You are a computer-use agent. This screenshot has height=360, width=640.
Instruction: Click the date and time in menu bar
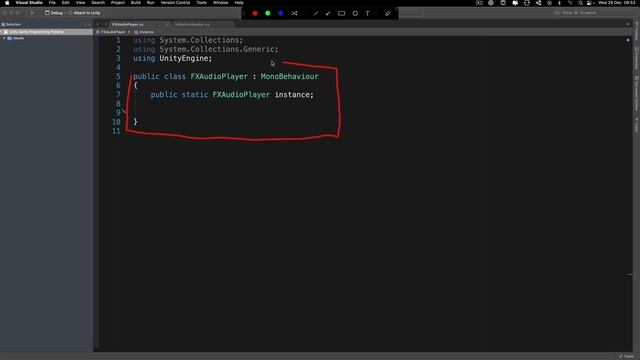click(617, 3)
